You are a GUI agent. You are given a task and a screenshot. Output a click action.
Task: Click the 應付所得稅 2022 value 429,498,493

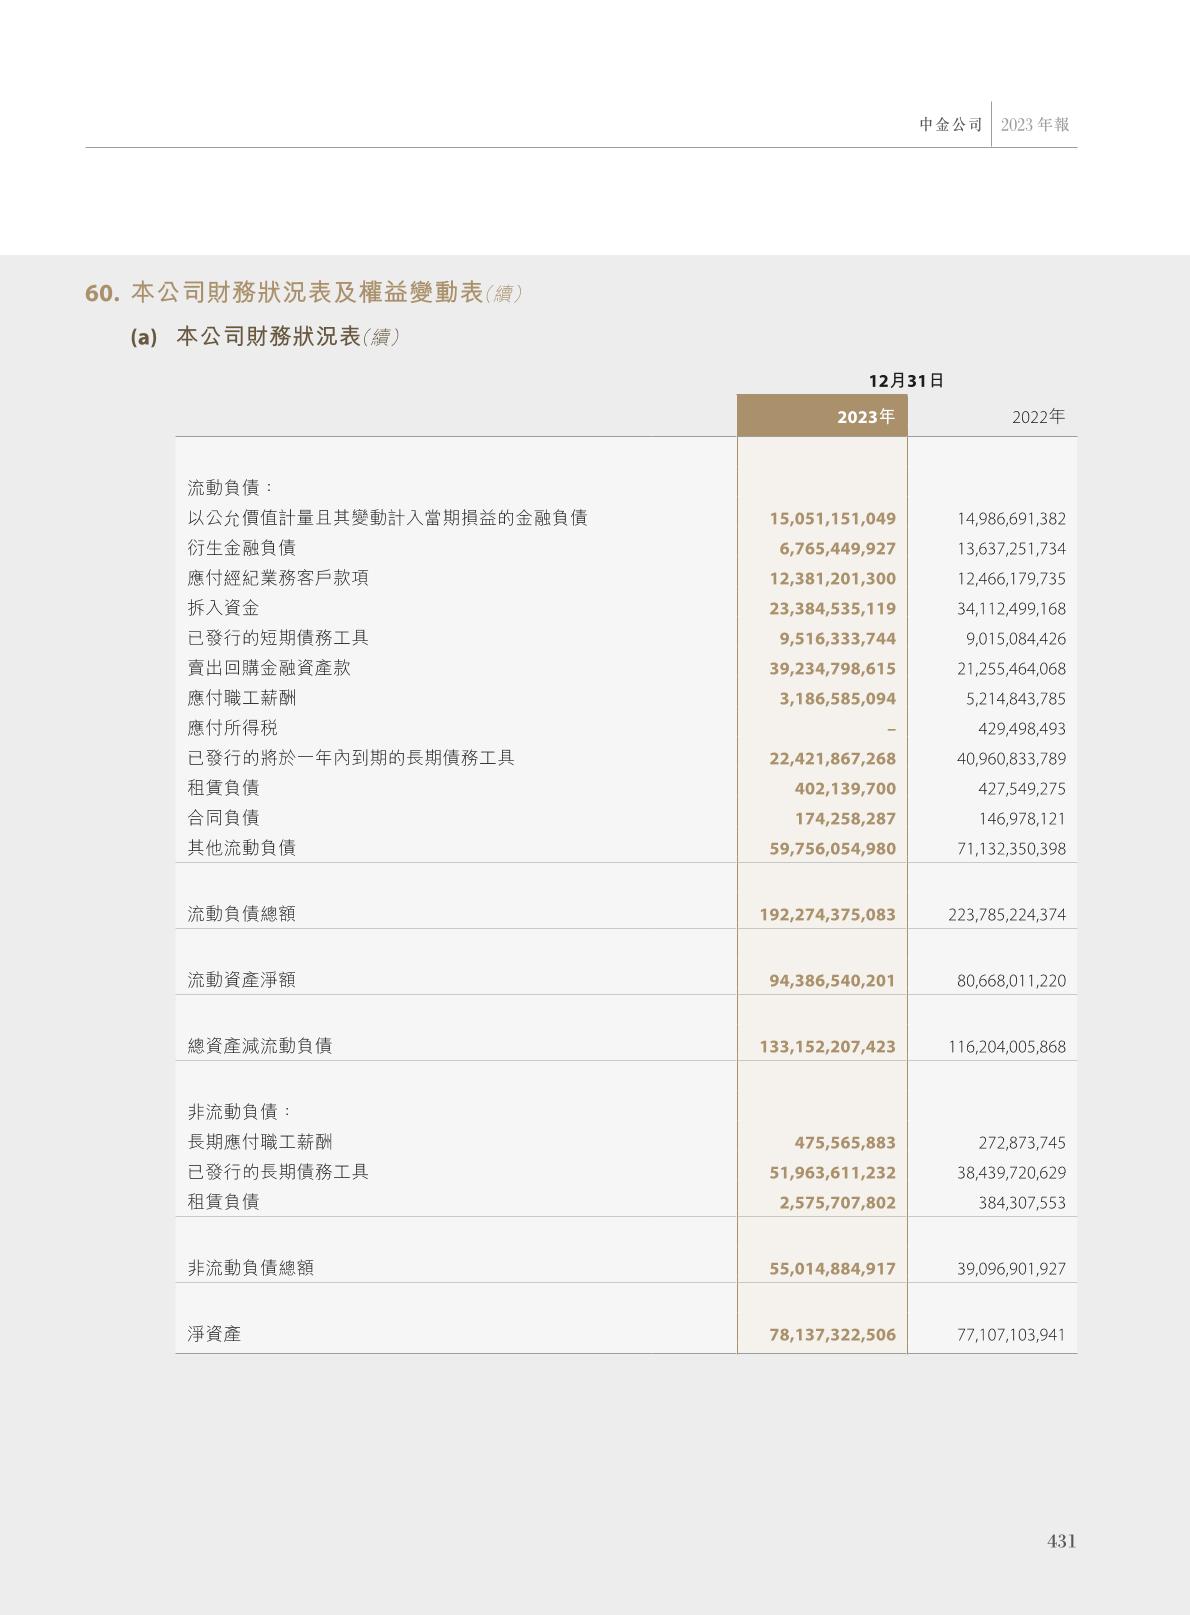click(1021, 729)
